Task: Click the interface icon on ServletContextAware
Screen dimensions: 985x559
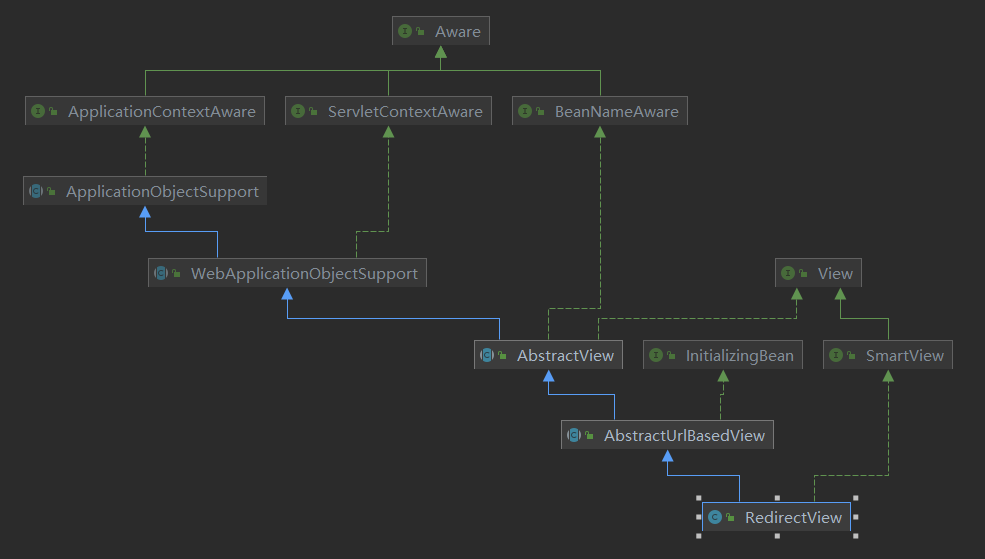Action: click(298, 111)
